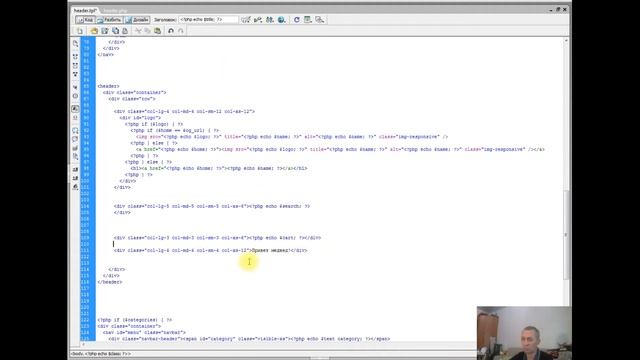
Task: Click Format Source Code icon
Action: (x=75, y=187)
